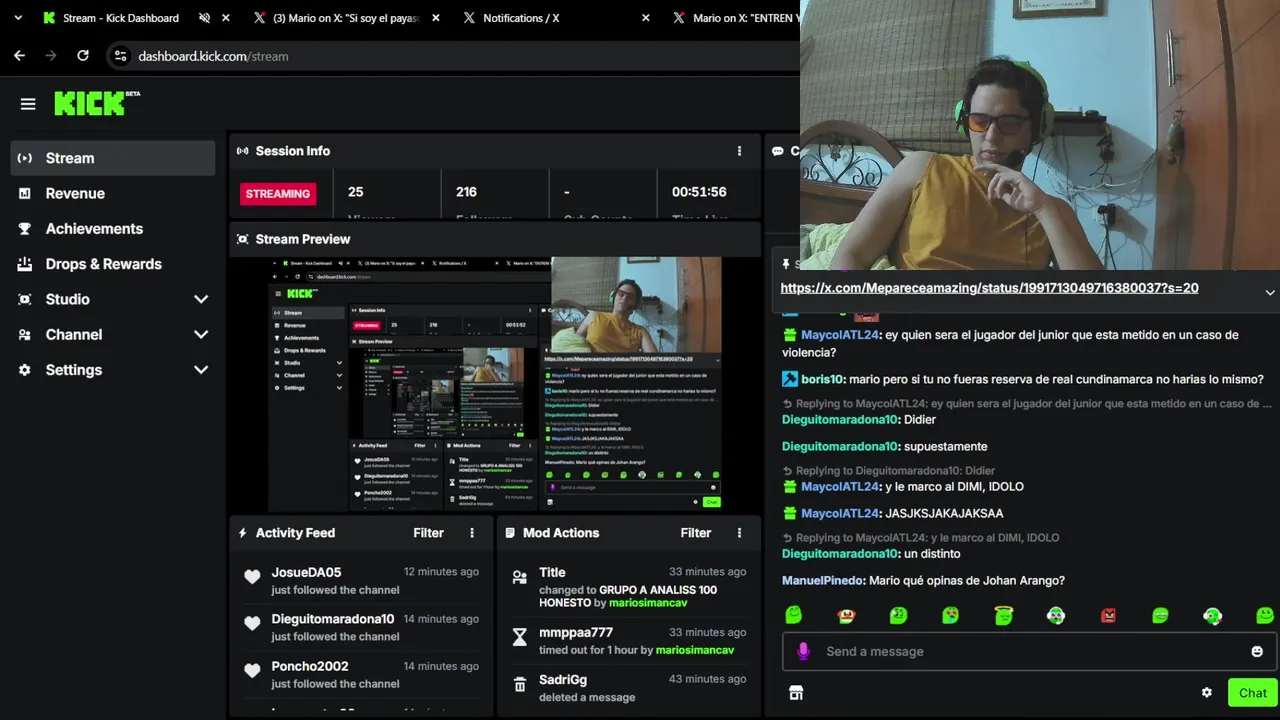This screenshot has width=1280, height=720.
Task: Click 'Dieguitomaradona10' in Activity Feed
Action: [333, 619]
